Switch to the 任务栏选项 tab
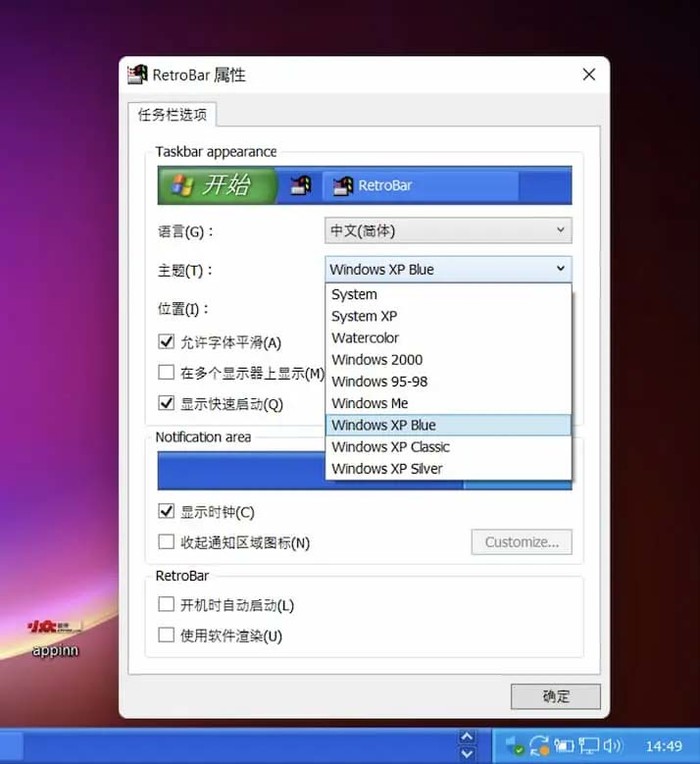Image resolution: width=700 pixels, height=764 pixels. point(172,115)
